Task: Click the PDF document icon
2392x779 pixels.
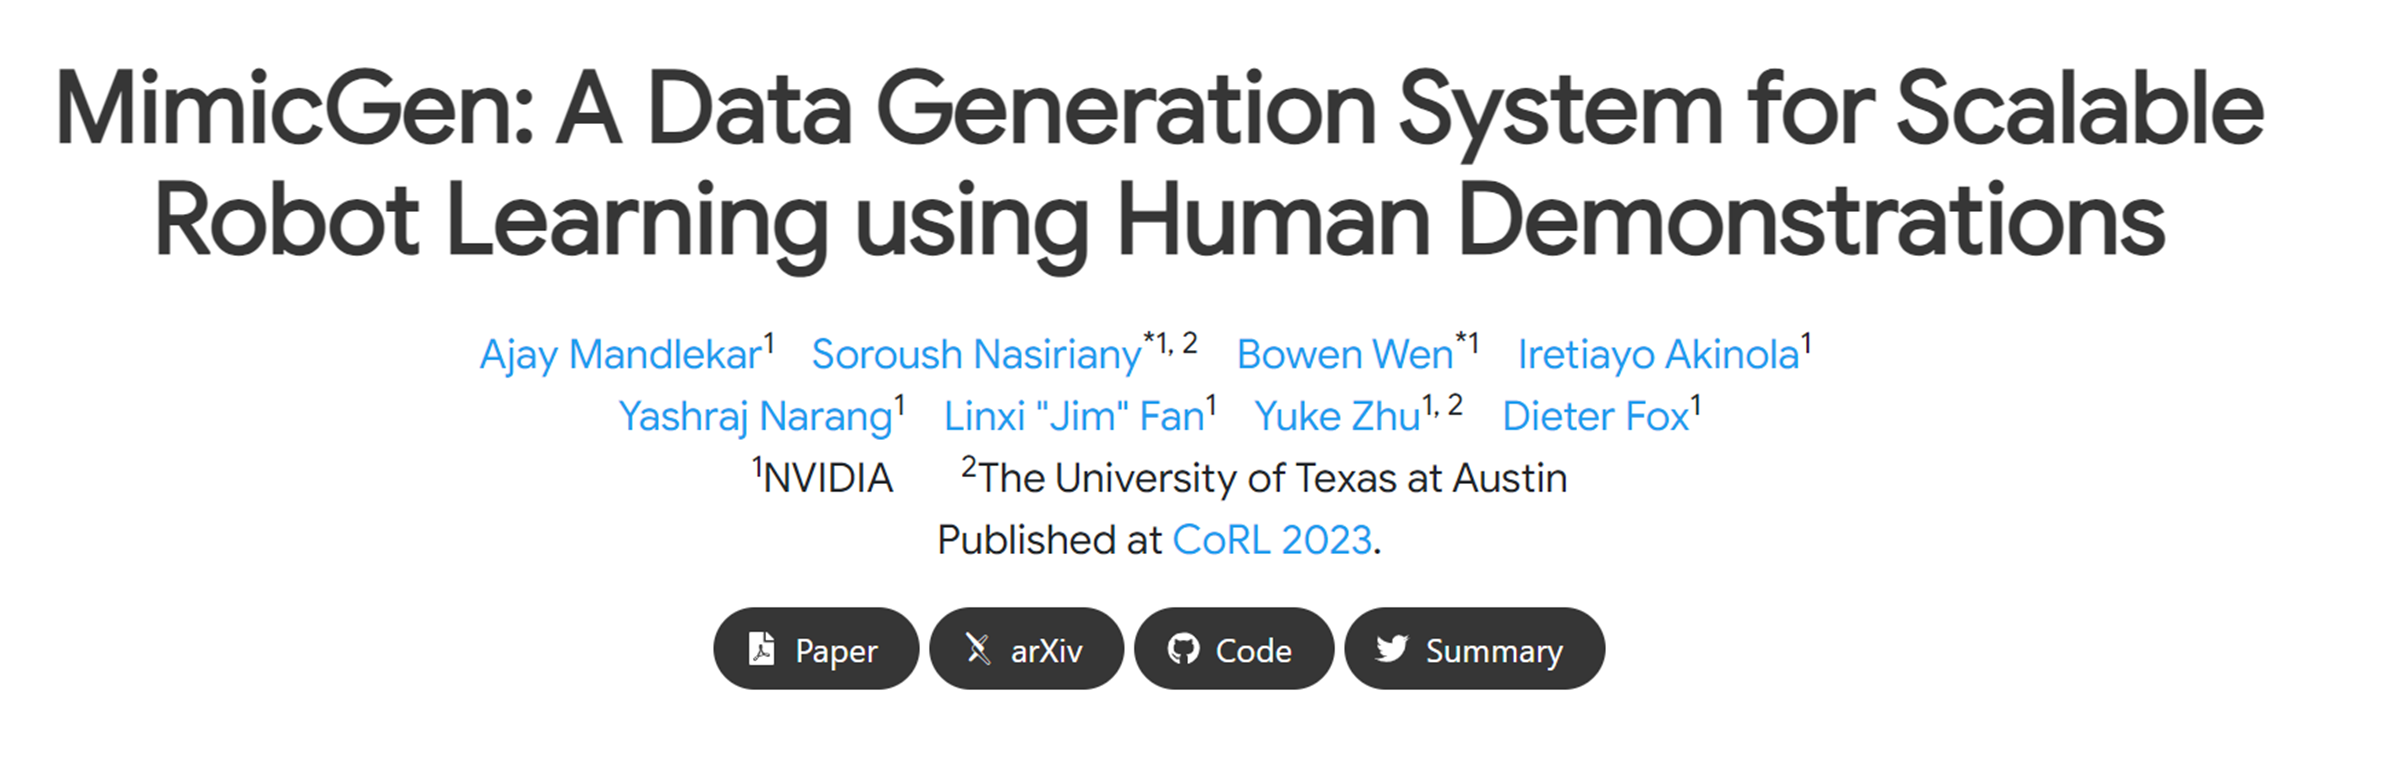Action: (762, 649)
